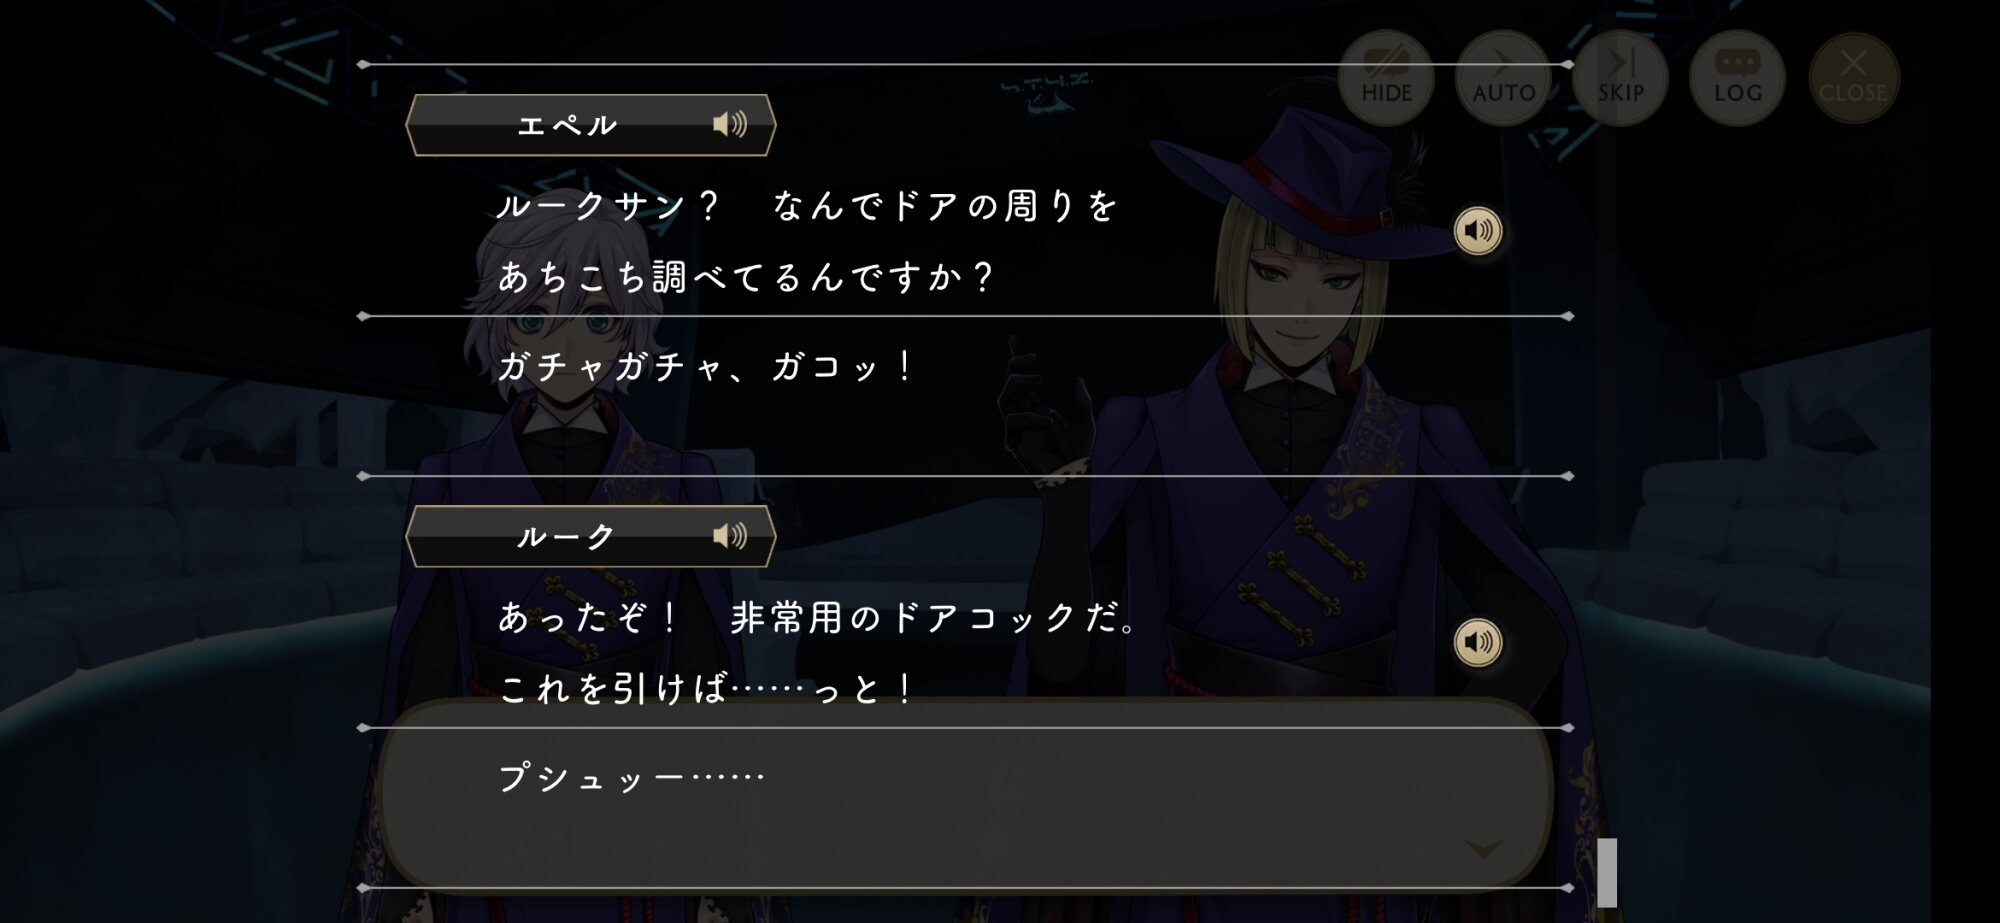
Task: Hide the dialogue interface with HIDE
Action: click(1386, 78)
